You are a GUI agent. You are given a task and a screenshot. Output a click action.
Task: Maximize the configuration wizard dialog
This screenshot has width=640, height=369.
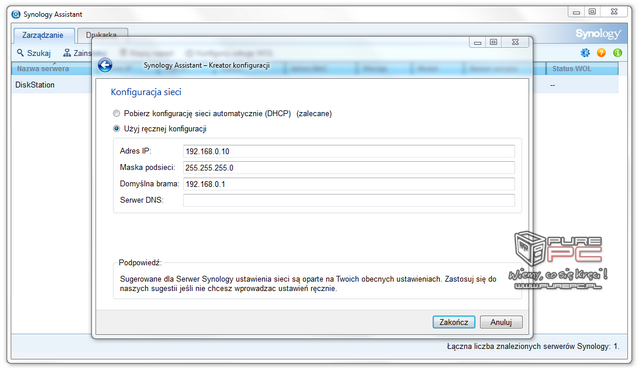[494, 42]
